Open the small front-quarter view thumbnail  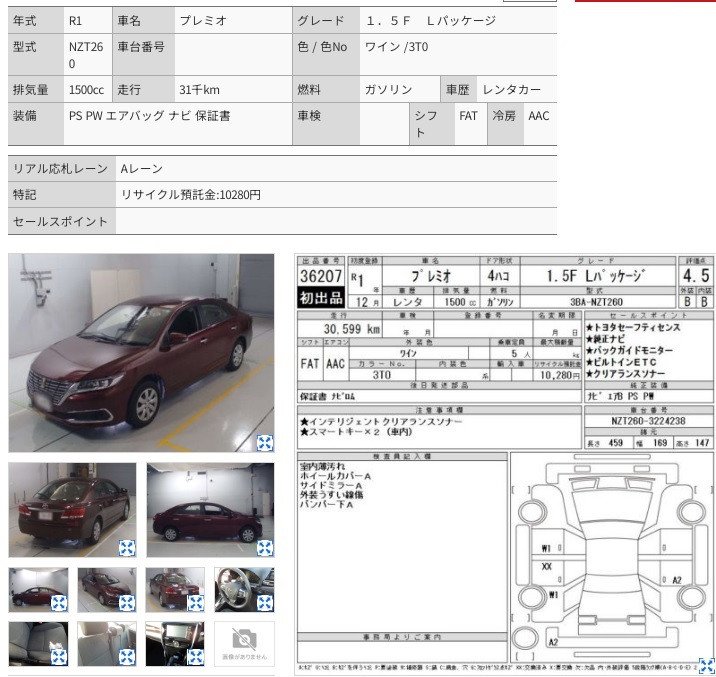[x=107, y=590]
